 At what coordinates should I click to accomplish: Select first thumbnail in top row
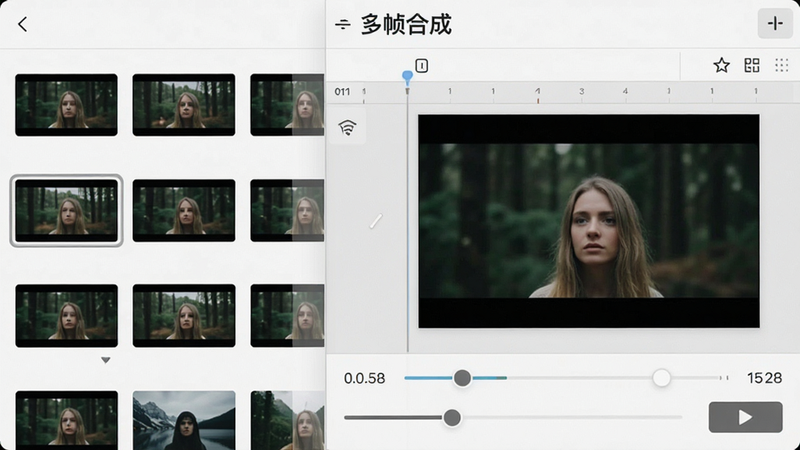pyautogui.click(x=66, y=105)
